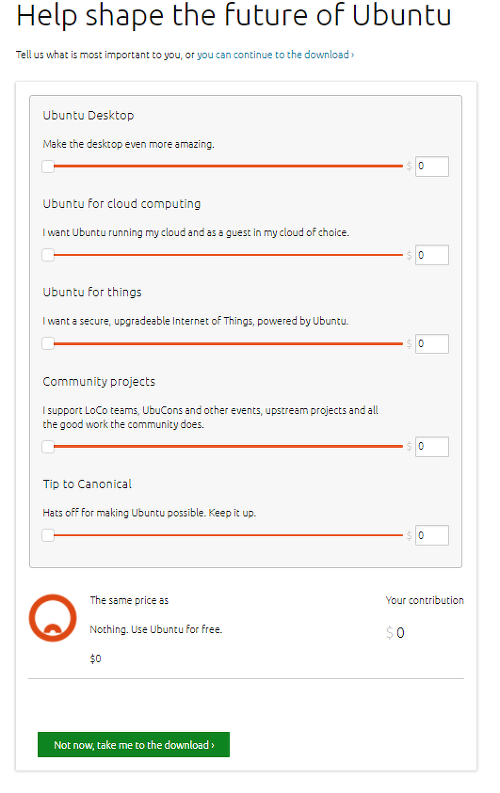Follow 'you can continue to the download' link
Screen dimensions: 500x793
[276, 55]
